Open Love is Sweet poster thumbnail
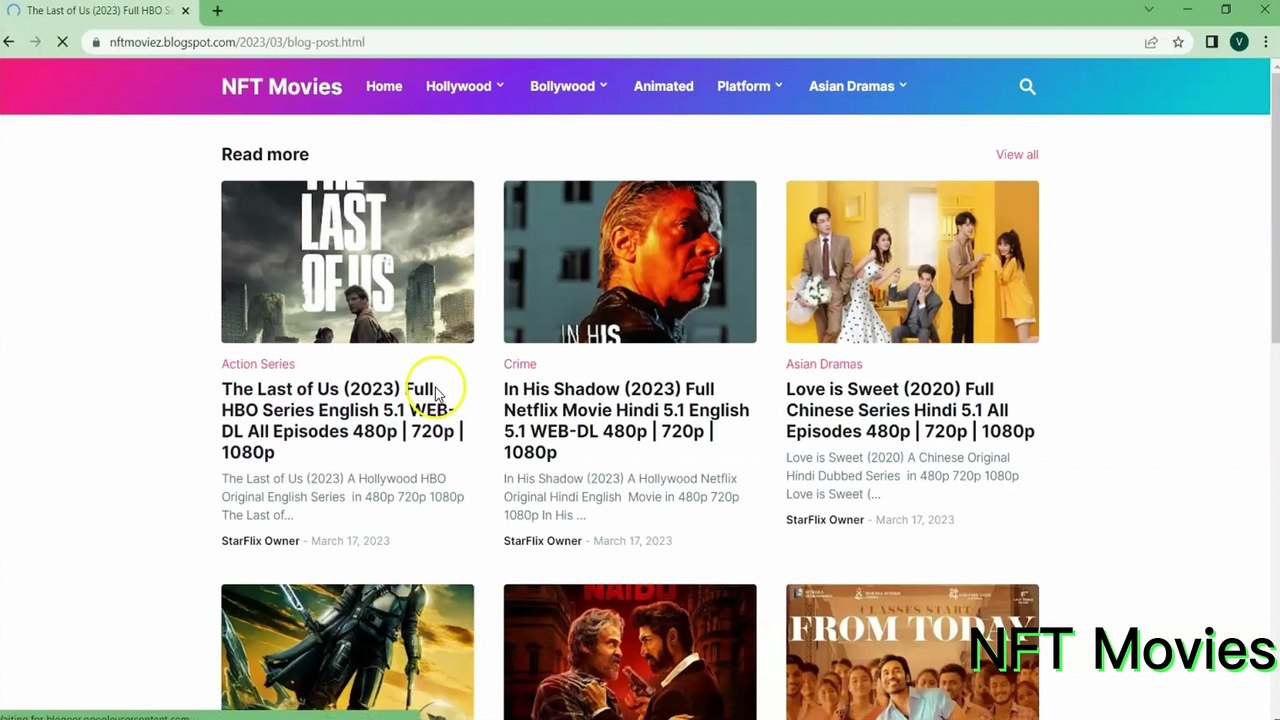 click(912, 262)
